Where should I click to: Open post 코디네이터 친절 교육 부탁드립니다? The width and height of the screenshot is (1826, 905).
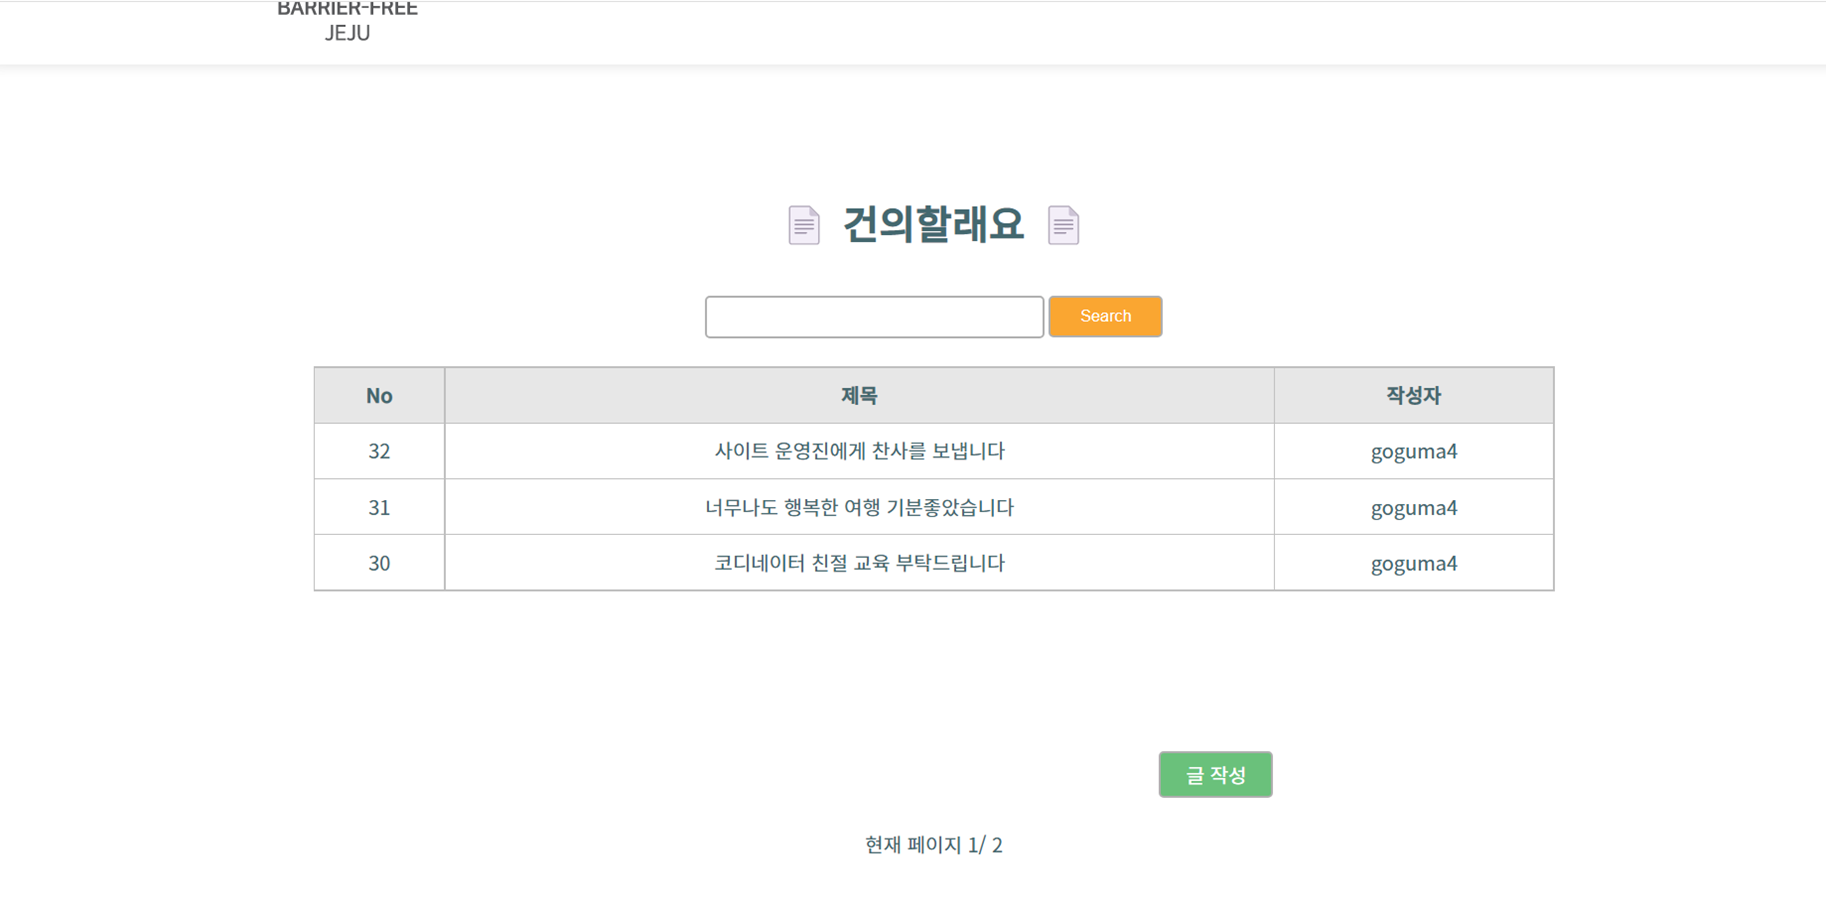click(858, 562)
